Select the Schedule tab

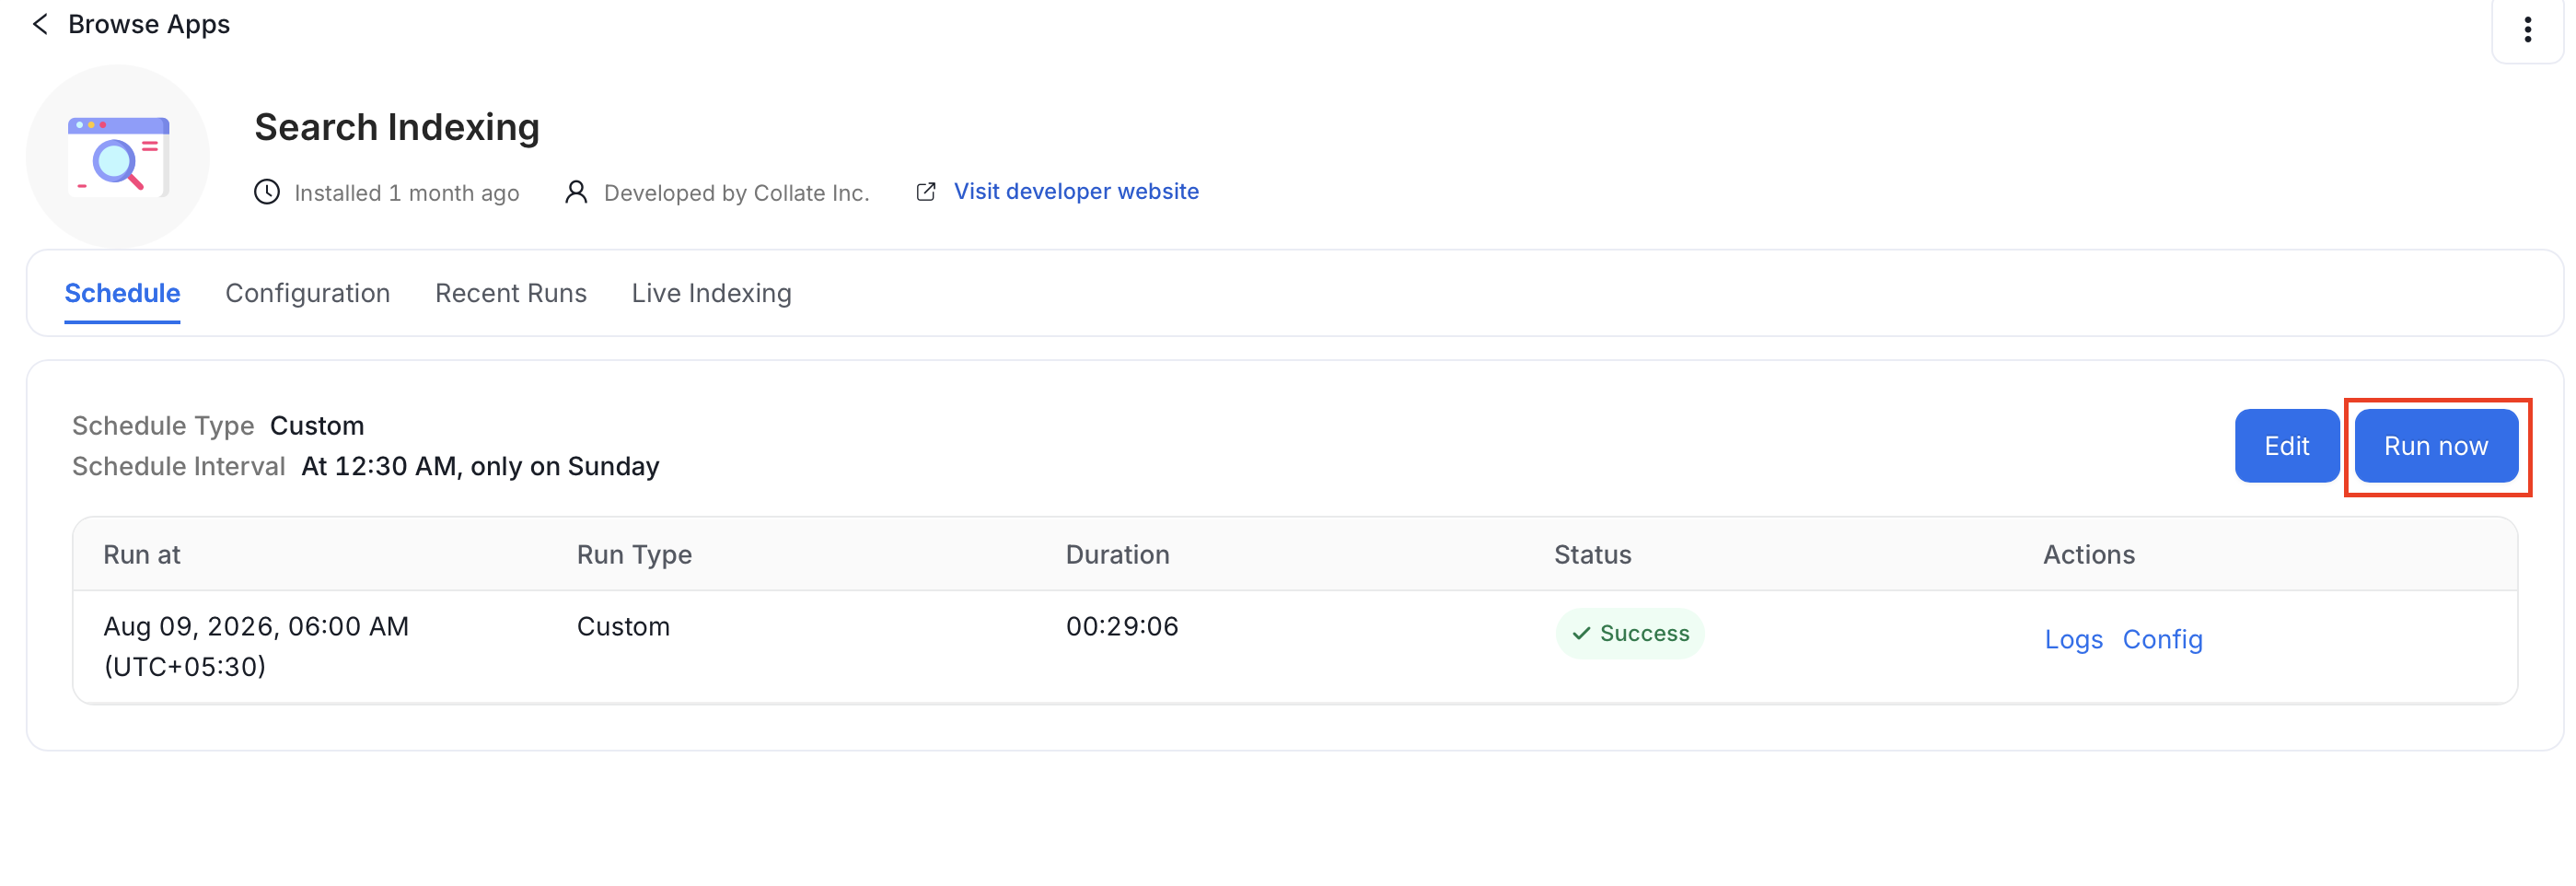tap(122, 293)
